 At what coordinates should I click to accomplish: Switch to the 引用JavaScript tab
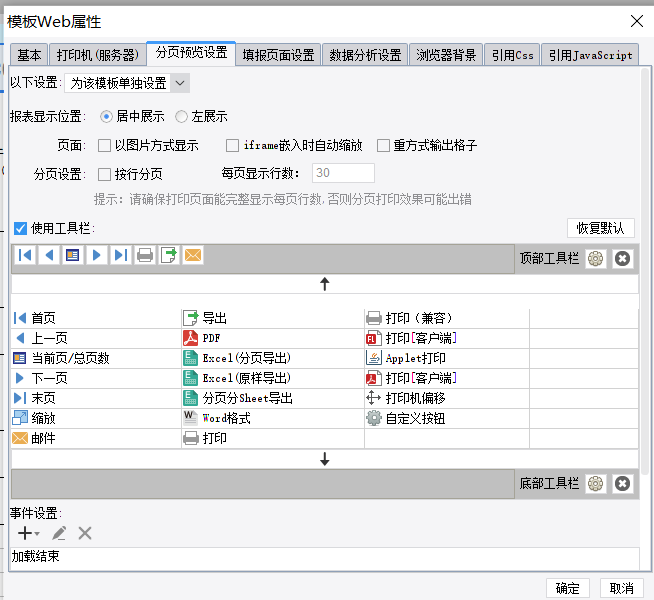(x=590, y=55)
